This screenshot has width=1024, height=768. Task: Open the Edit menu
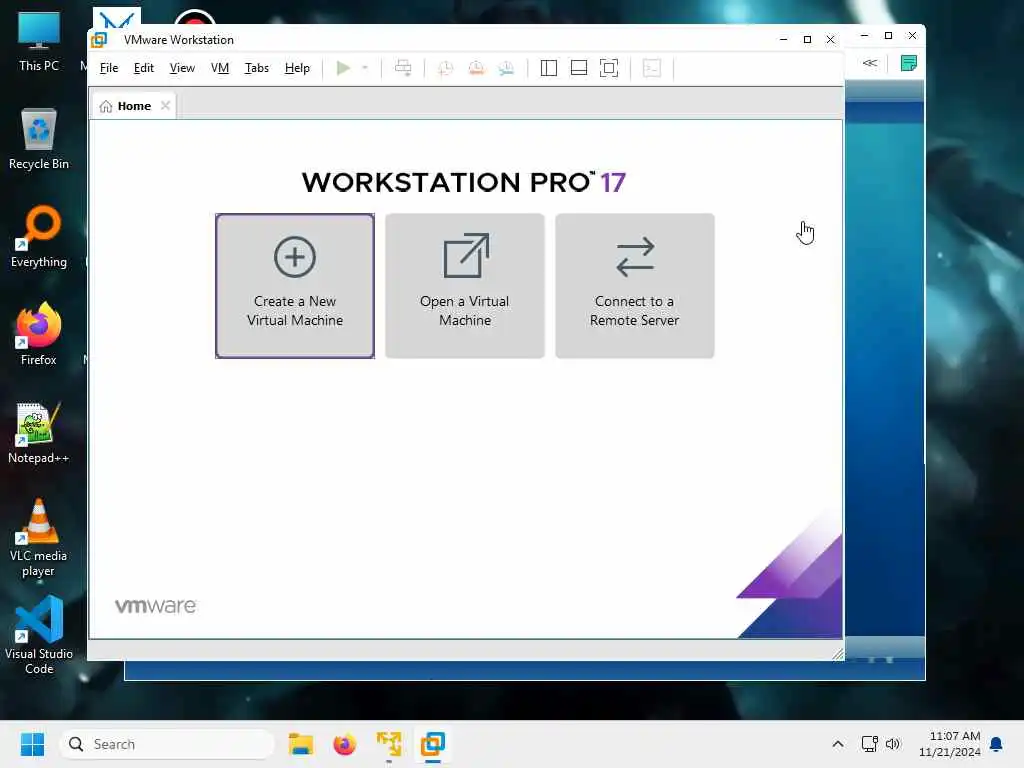pyautogui.click(x=144, y=68)
